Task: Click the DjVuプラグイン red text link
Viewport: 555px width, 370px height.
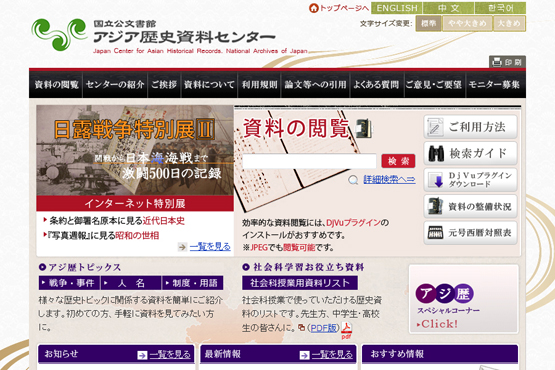Action: pos(353,223)
